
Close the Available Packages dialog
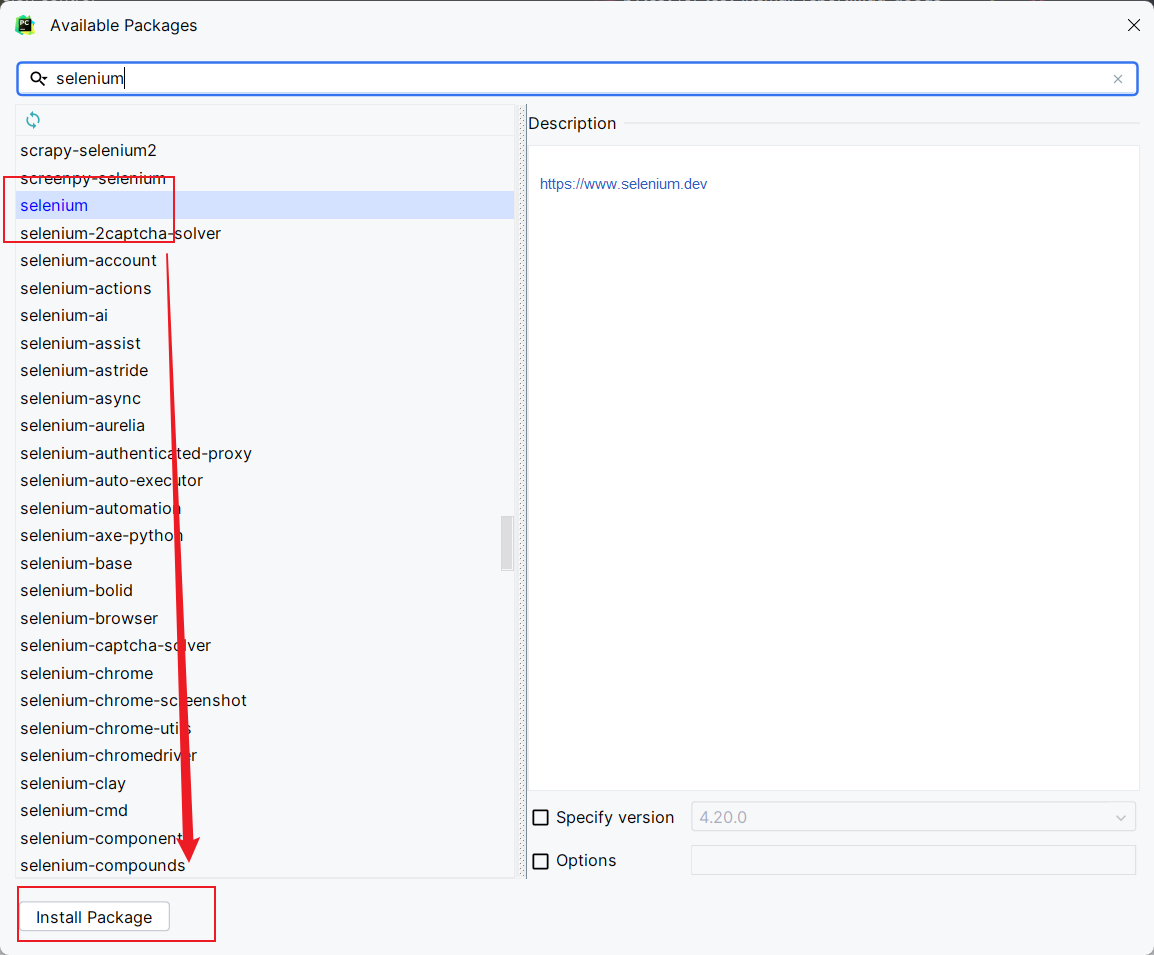[x=1133, y=25]
